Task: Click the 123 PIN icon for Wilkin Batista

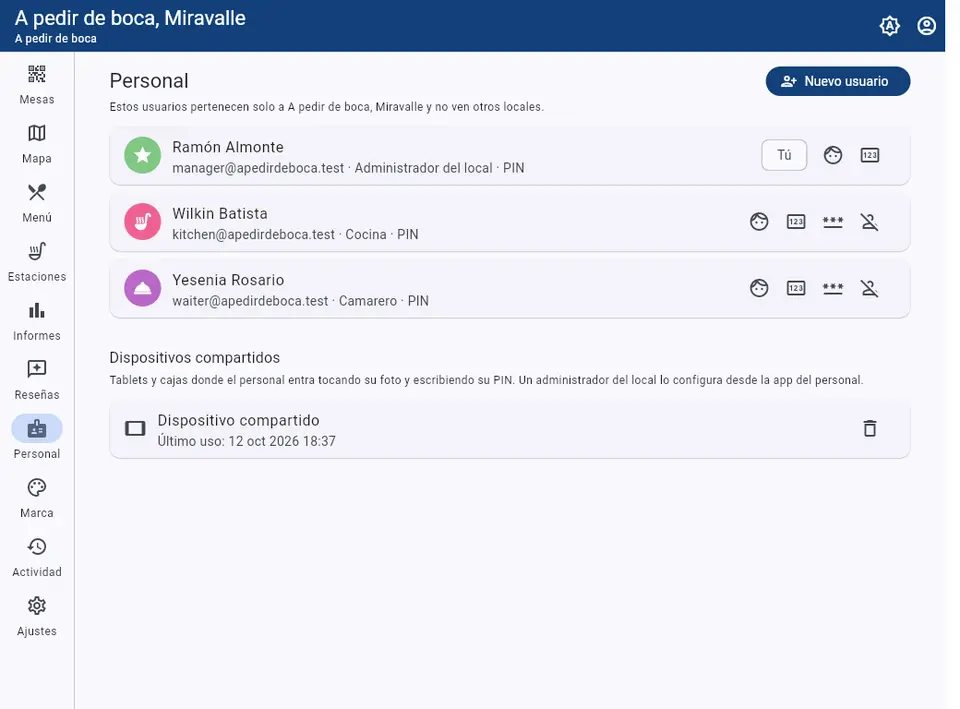Action: 796,222
